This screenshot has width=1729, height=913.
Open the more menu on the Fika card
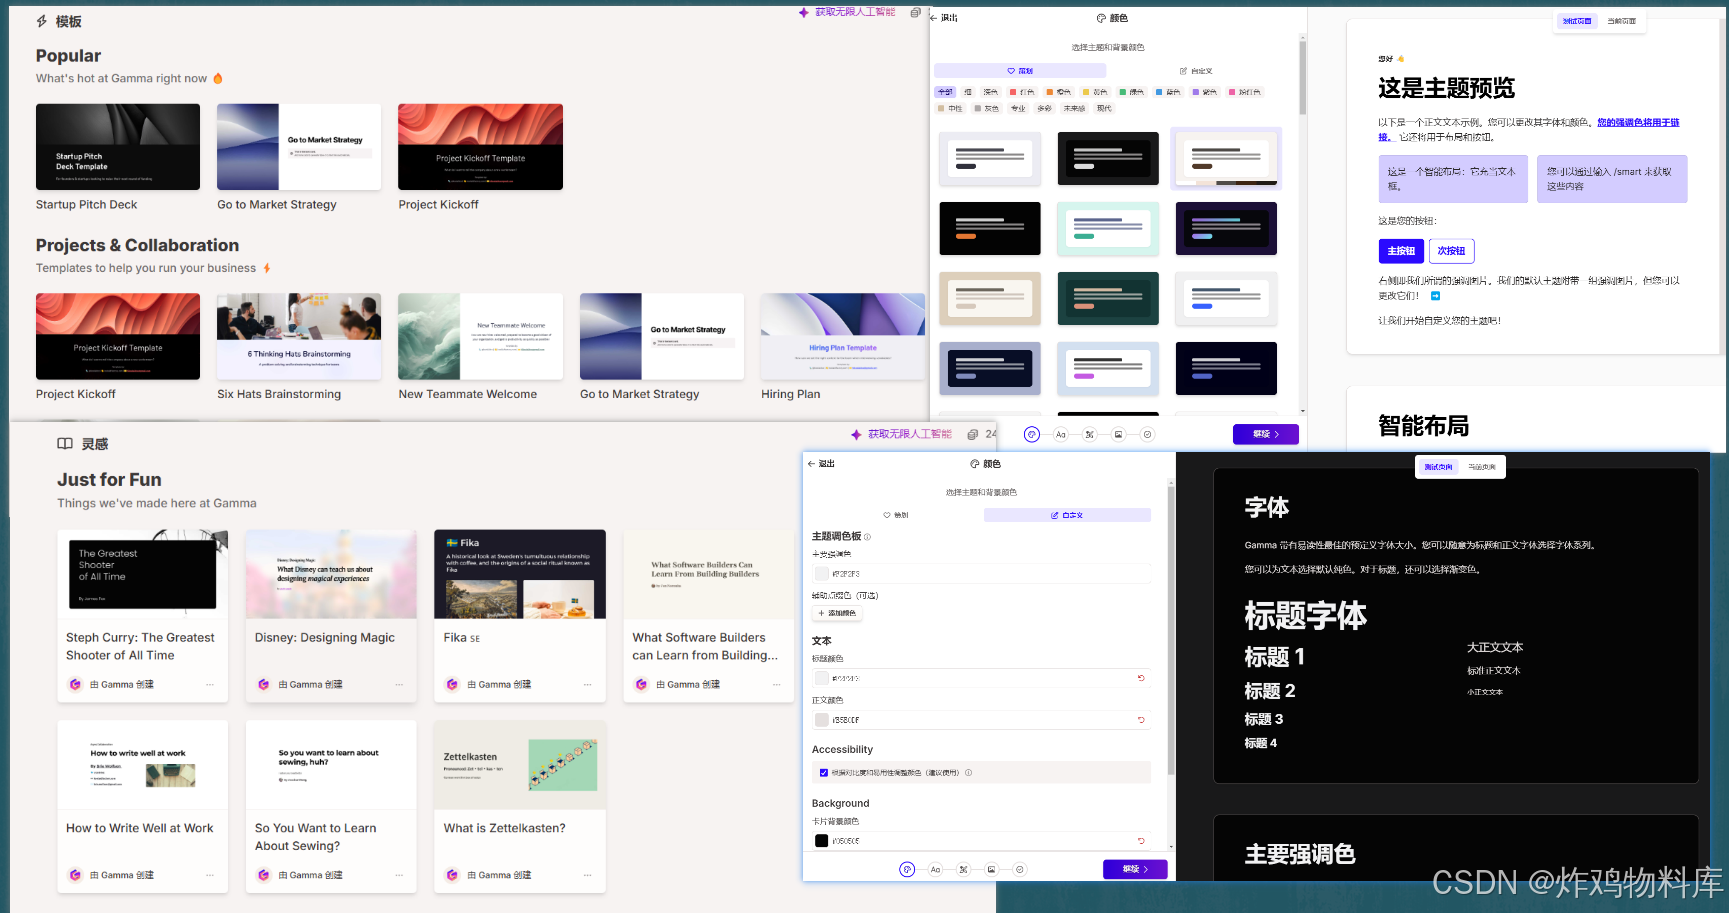tap(587, 685)
